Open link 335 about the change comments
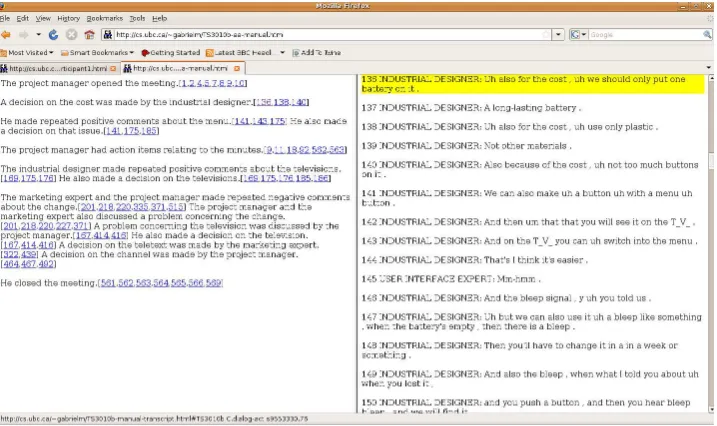The width and height of the screenshot is (717, 426). pyautogui.click(x=141, y=207)
